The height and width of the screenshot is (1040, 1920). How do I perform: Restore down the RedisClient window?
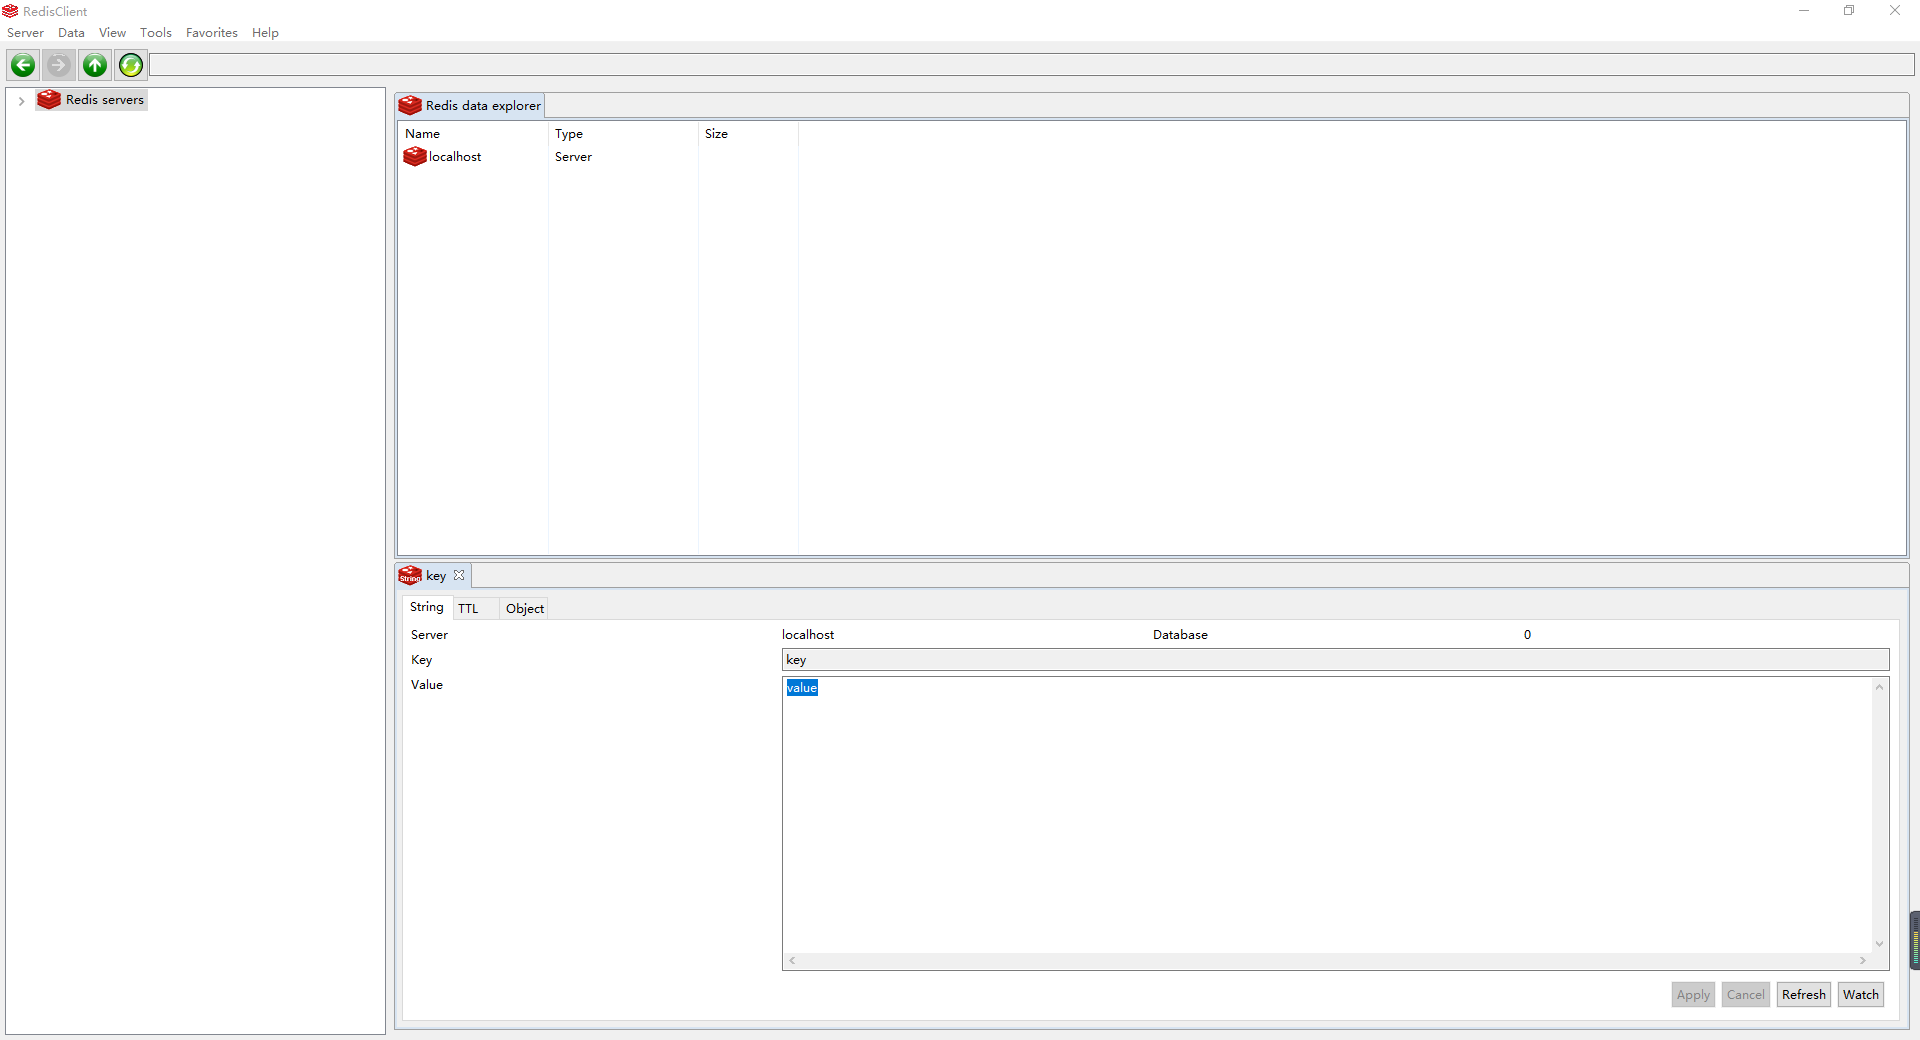[x=1849, y=11]
